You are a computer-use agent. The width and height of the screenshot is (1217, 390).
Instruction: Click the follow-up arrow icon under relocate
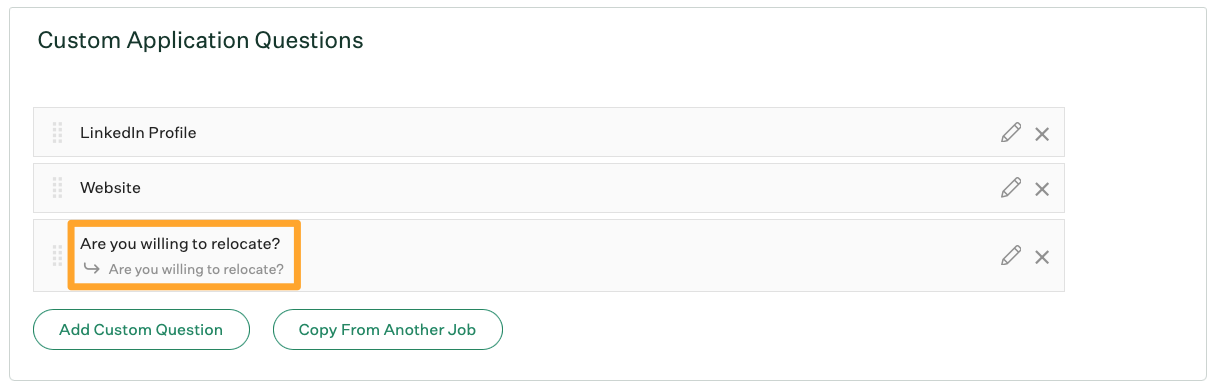tap(92, 269)
